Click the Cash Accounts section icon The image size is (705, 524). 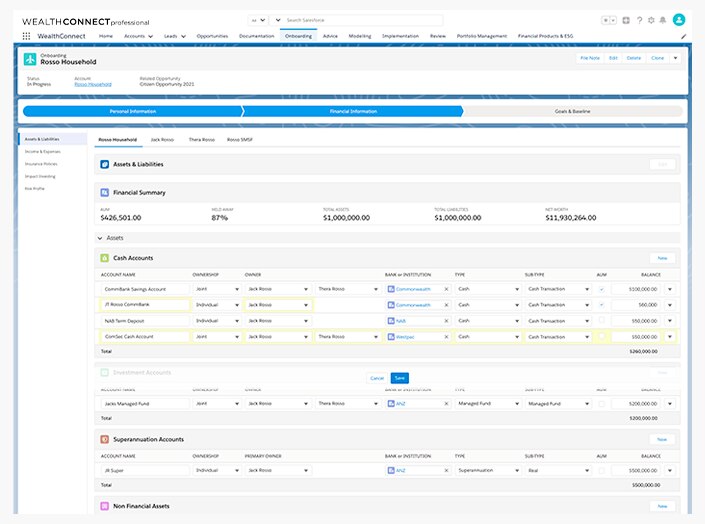coord(104,258)
